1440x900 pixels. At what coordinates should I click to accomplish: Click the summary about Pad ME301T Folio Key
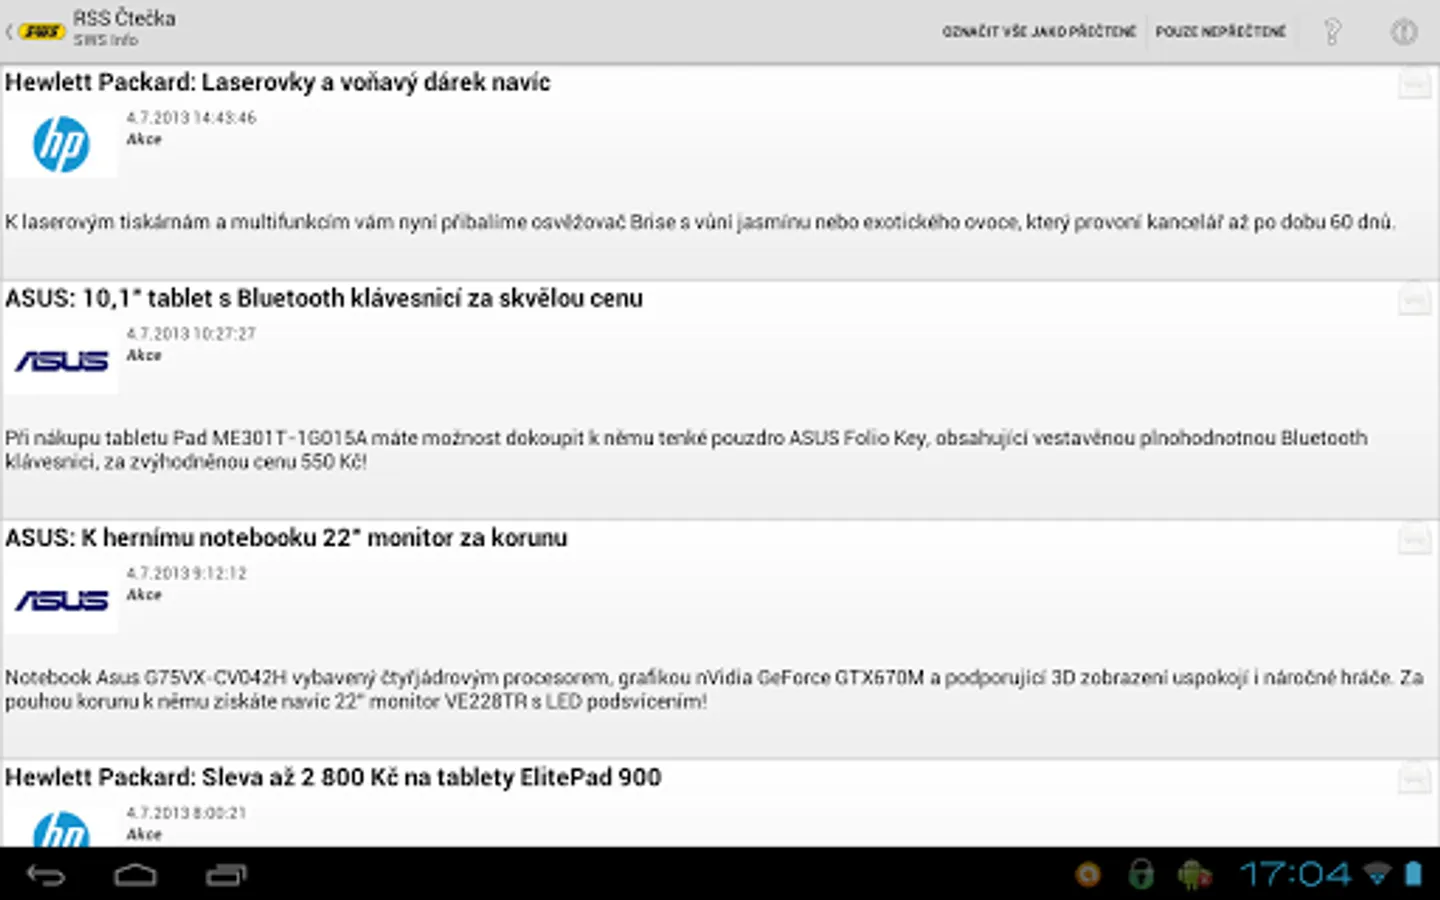[x=686, y=450]
